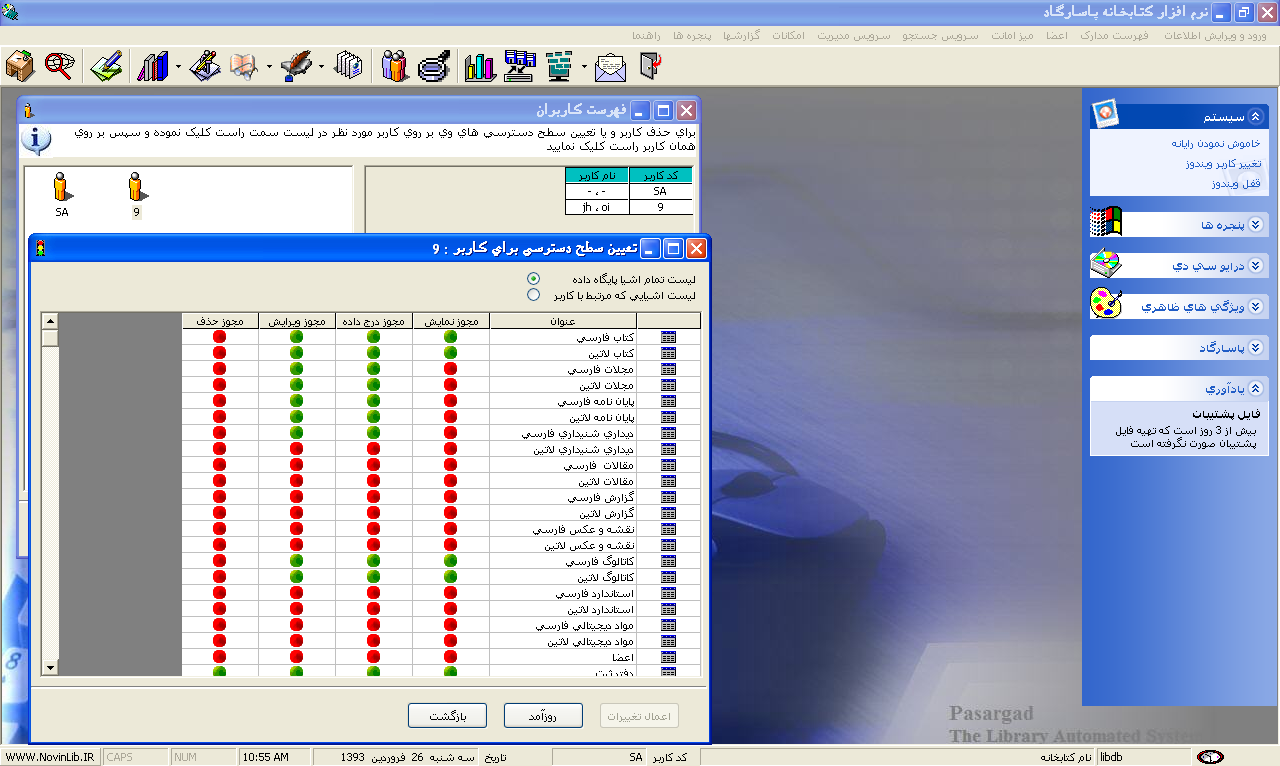Open dropdown arrow beside the books icon
This screenshot has height=766, width=1280.
point(177,67)
